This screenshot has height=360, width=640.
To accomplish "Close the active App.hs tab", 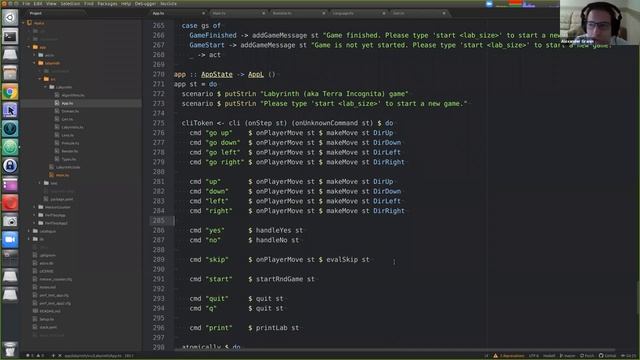I will pyautogui.click(x=204, y=13).
